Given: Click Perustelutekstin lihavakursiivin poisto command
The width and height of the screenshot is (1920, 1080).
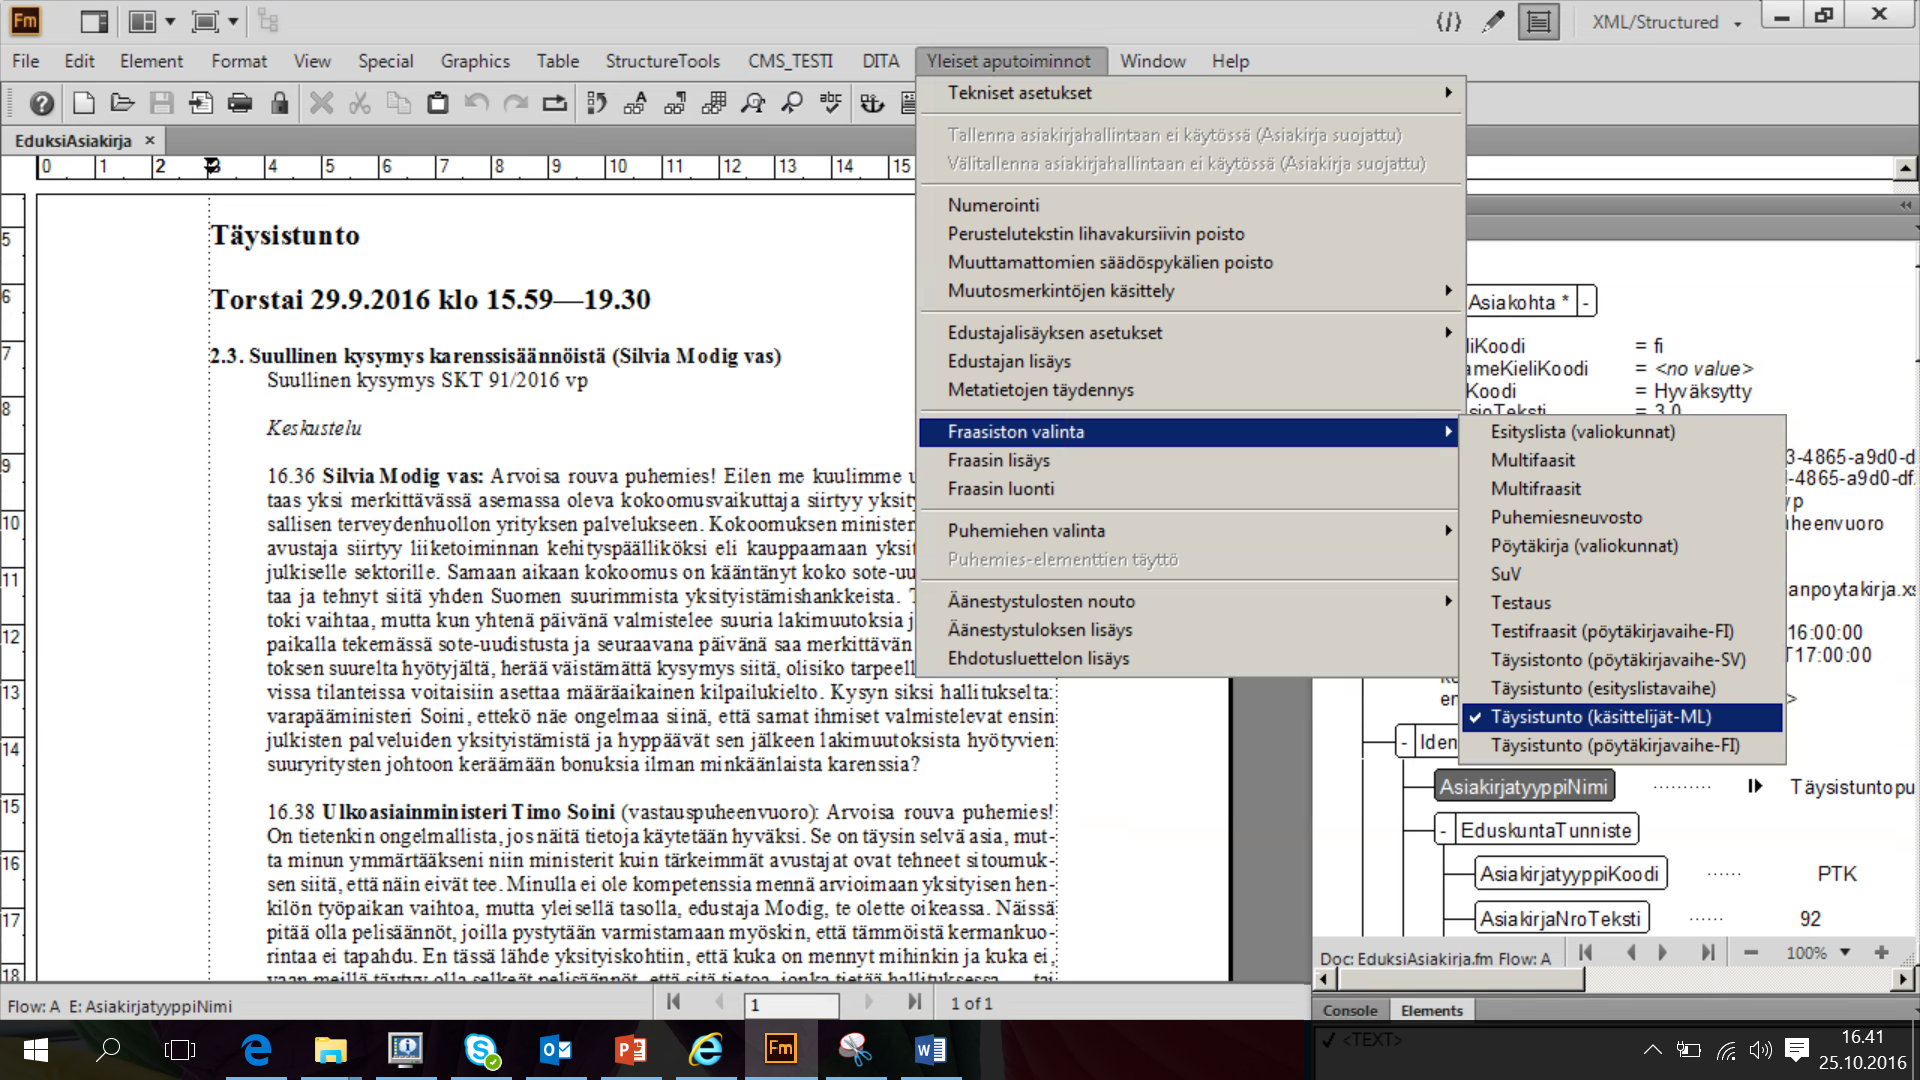Looking at the screenshot, I should [x=1189, y=234].
